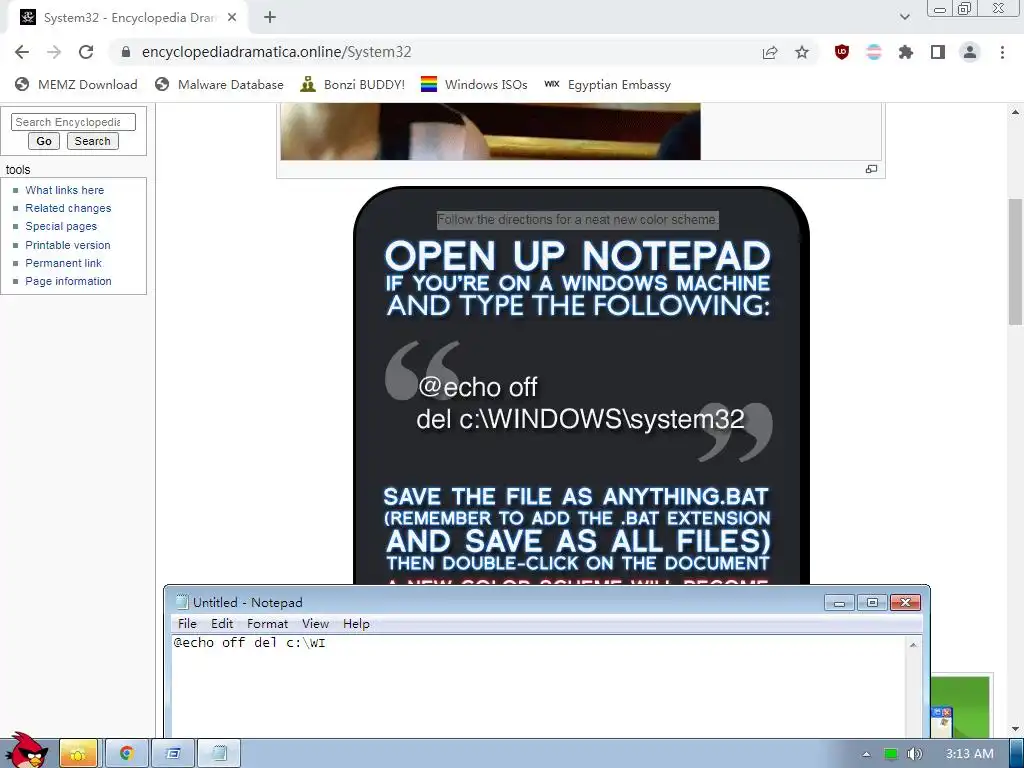This screenshot has height=768, width=1024.
Task: Open Notepad's File menu
Action: (187, 624)
